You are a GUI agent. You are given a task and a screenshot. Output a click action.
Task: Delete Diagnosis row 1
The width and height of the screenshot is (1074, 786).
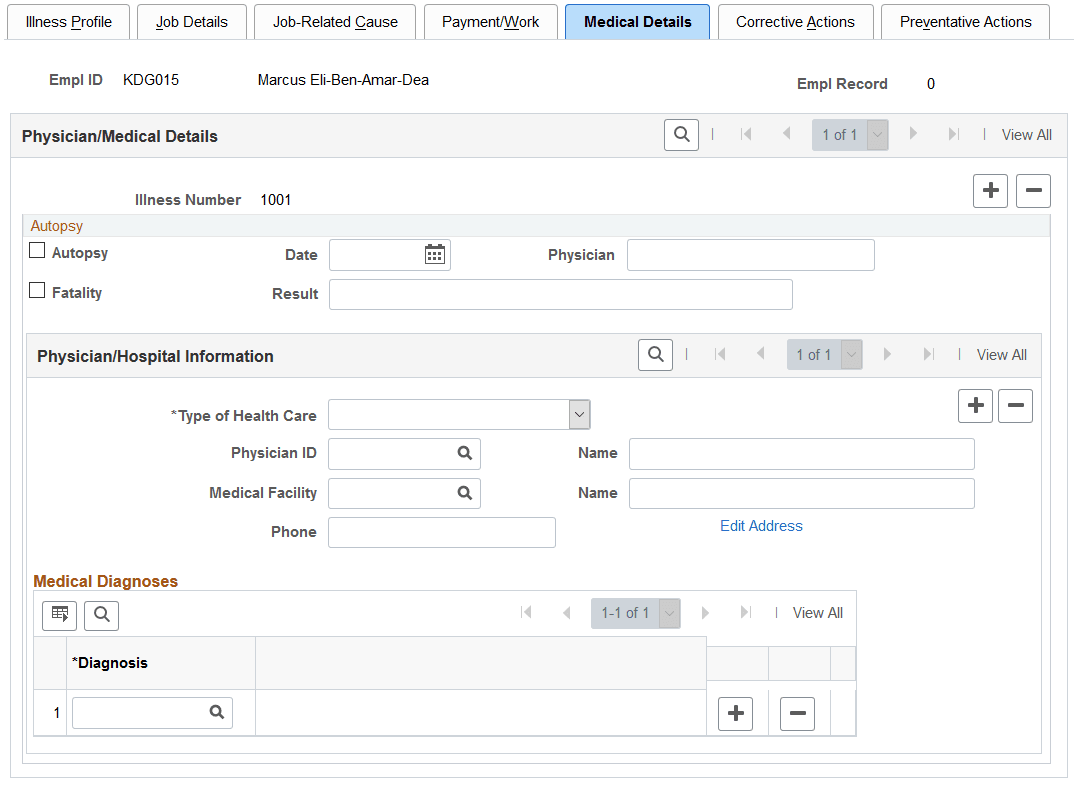[x=797, y=713]
